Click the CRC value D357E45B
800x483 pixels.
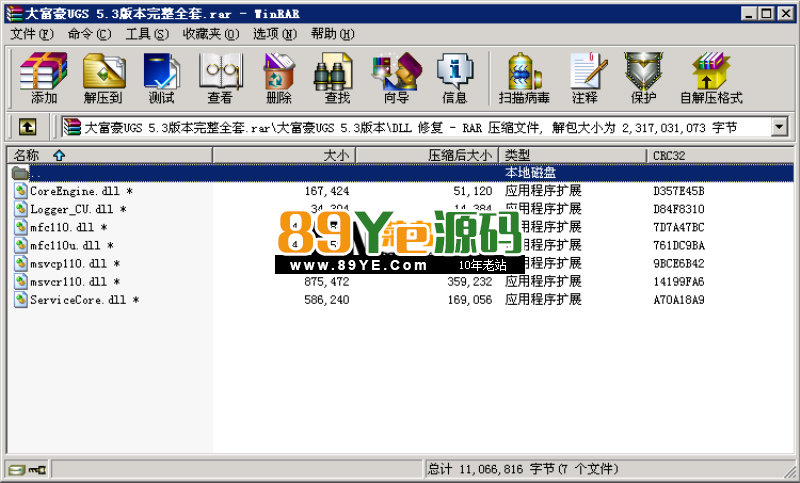(x=679, y=191)
